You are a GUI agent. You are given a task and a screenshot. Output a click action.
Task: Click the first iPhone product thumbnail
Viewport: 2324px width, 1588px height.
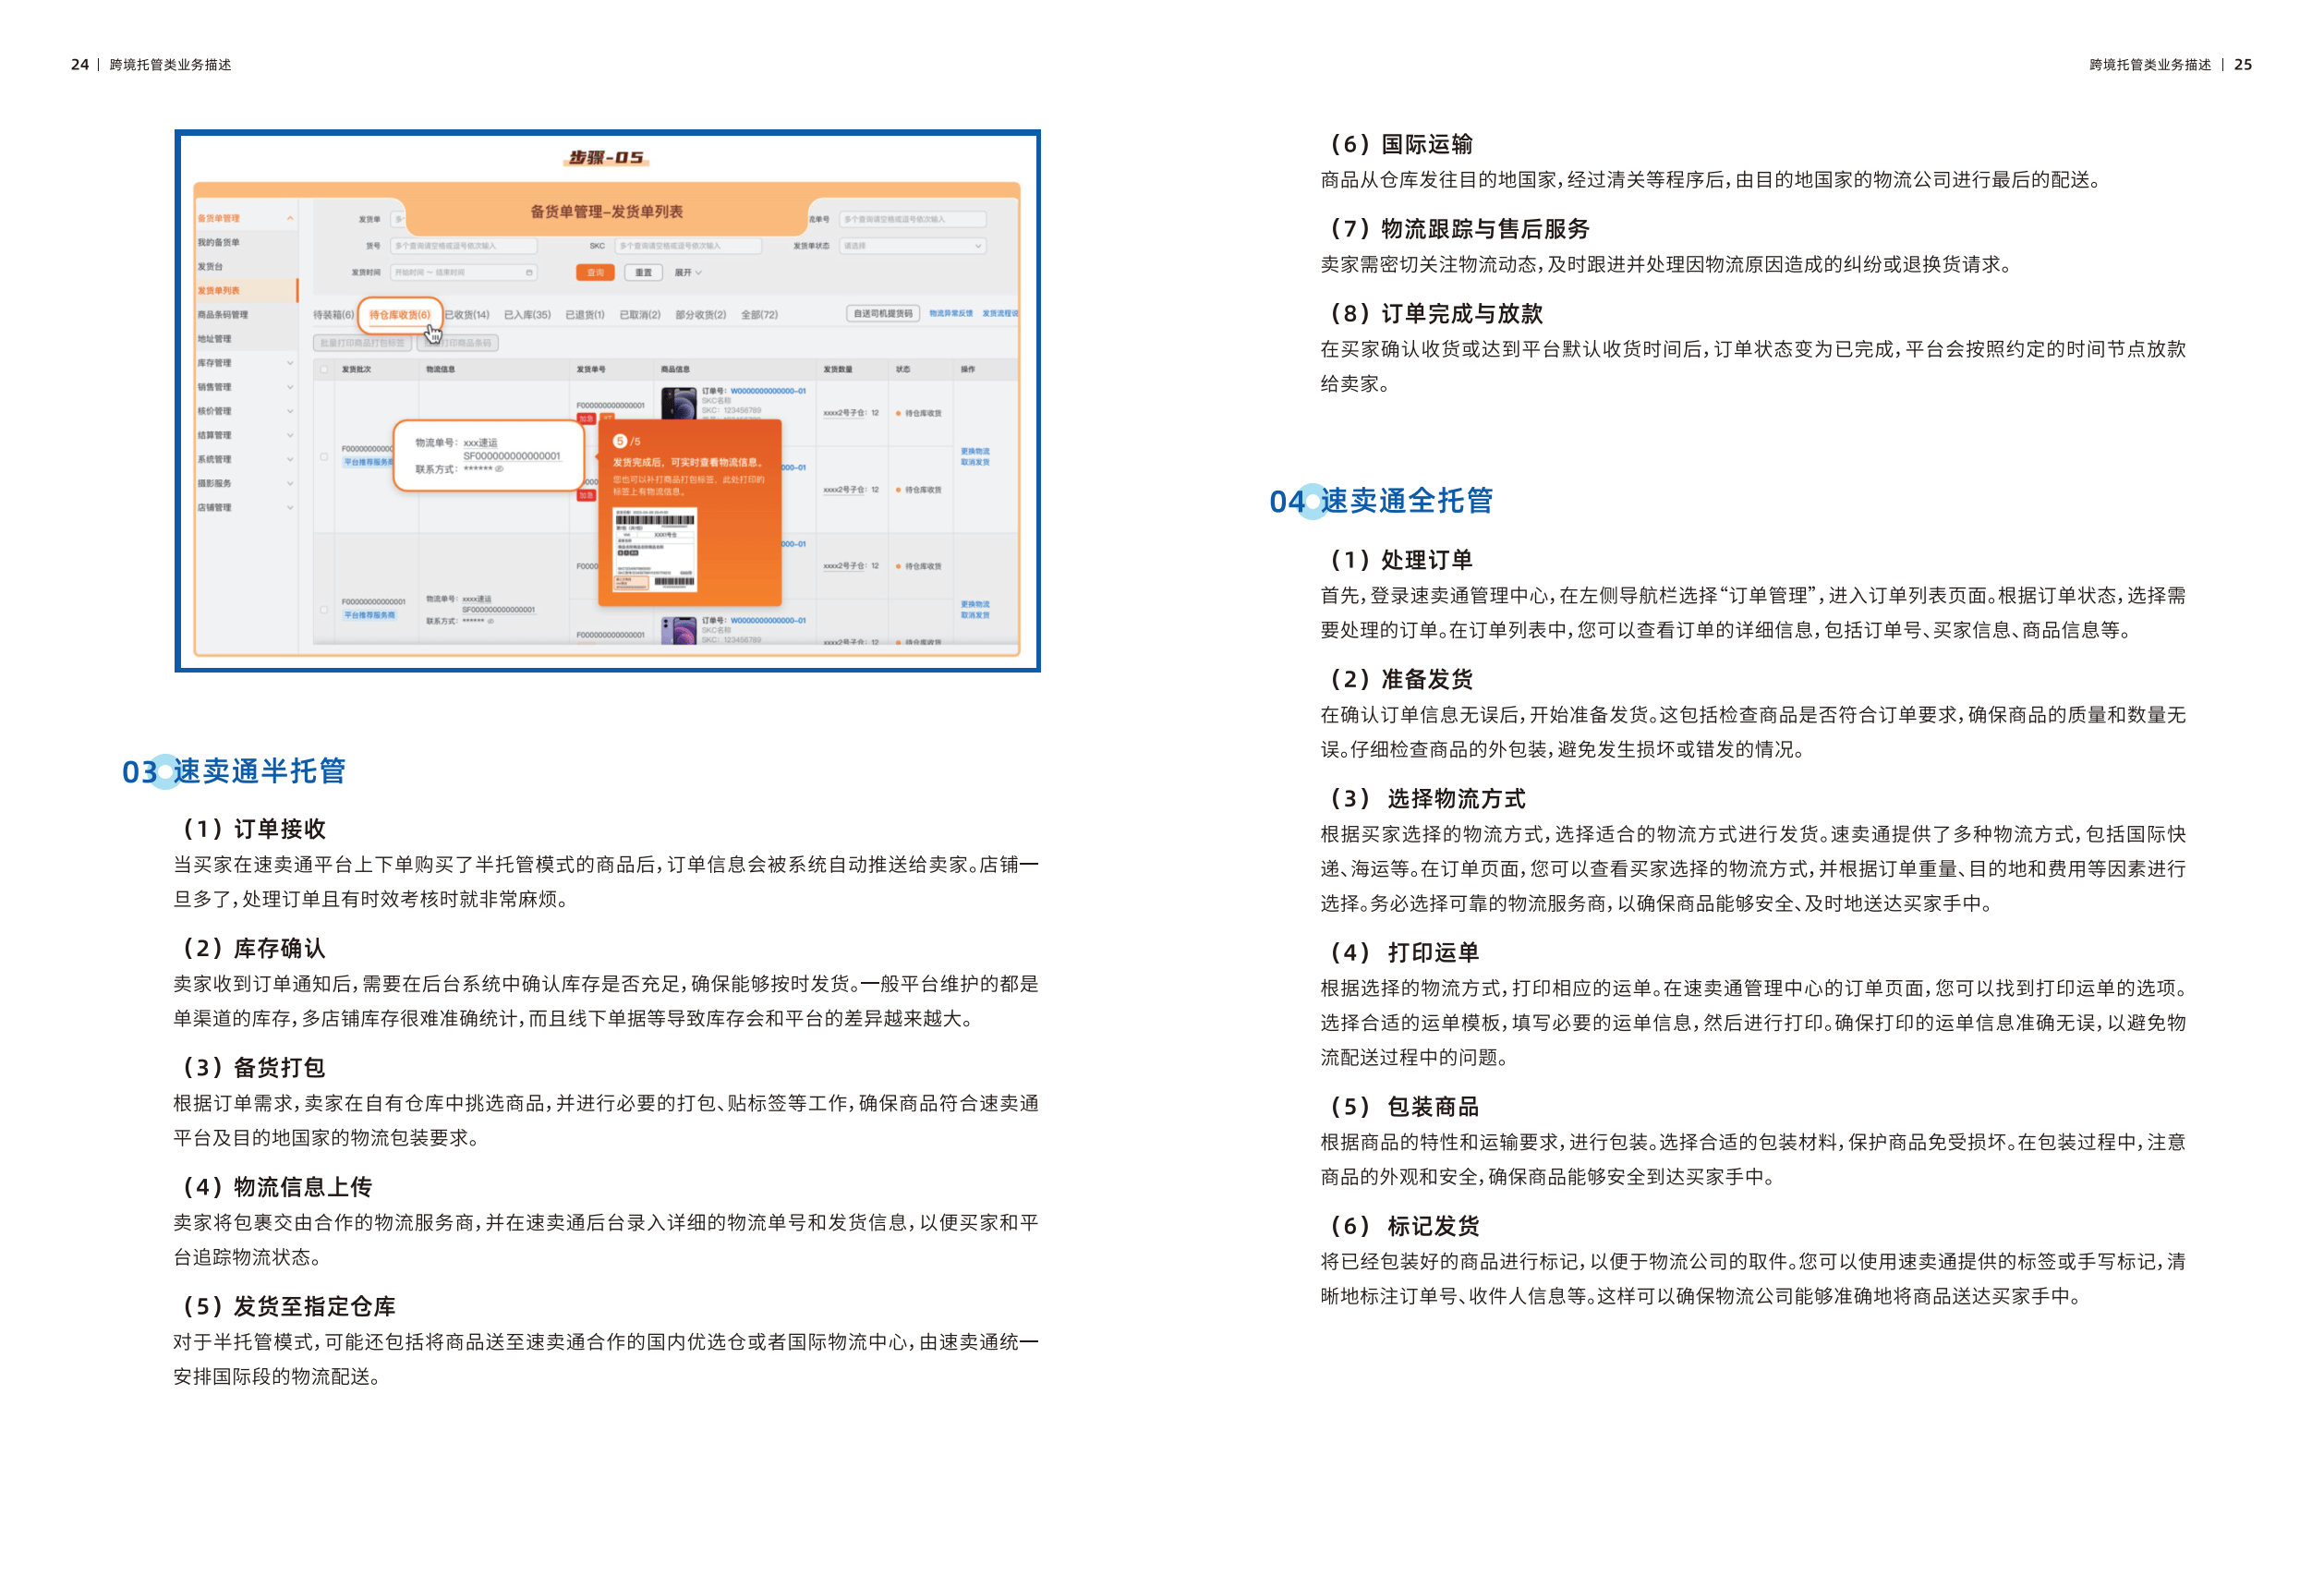click(x=679, y=403)
